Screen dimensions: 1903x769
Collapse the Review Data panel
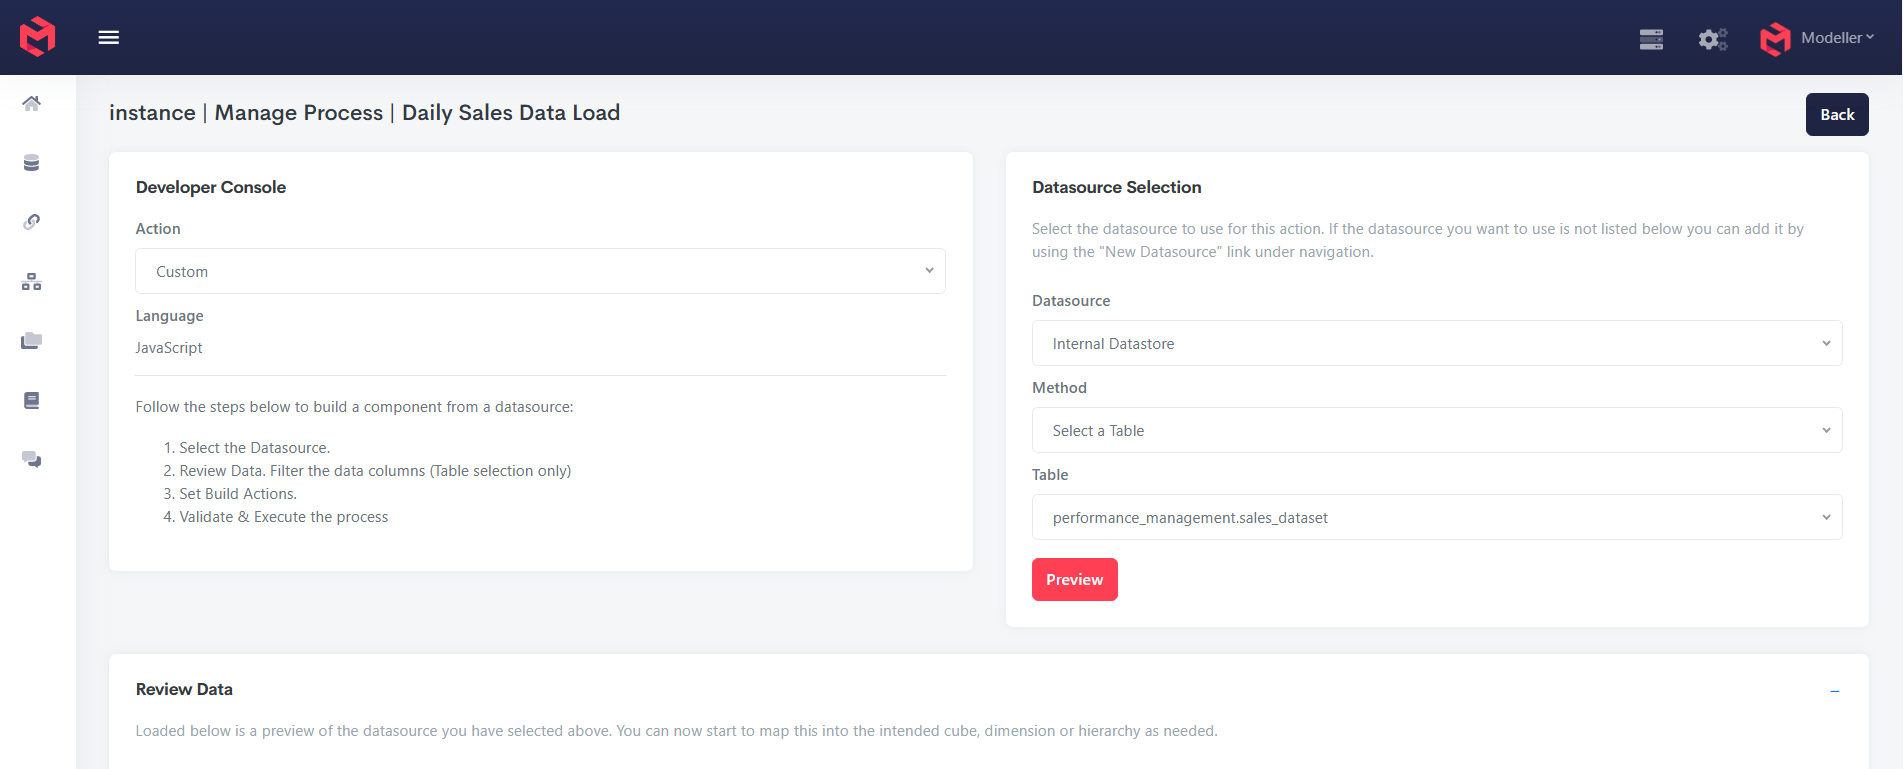click(1835, 691)
